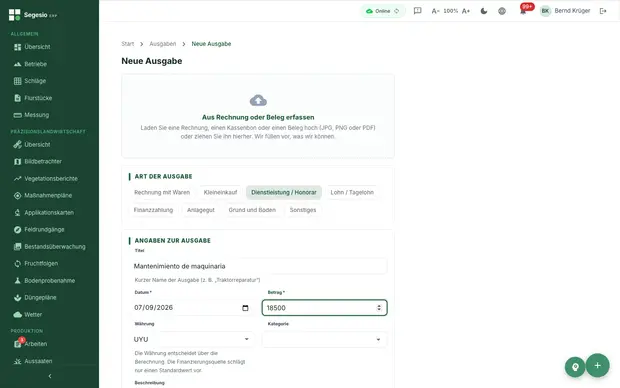Screen dimensions: 620x388
Task: Open feedback chat icon in header
Action: (417, 11)
